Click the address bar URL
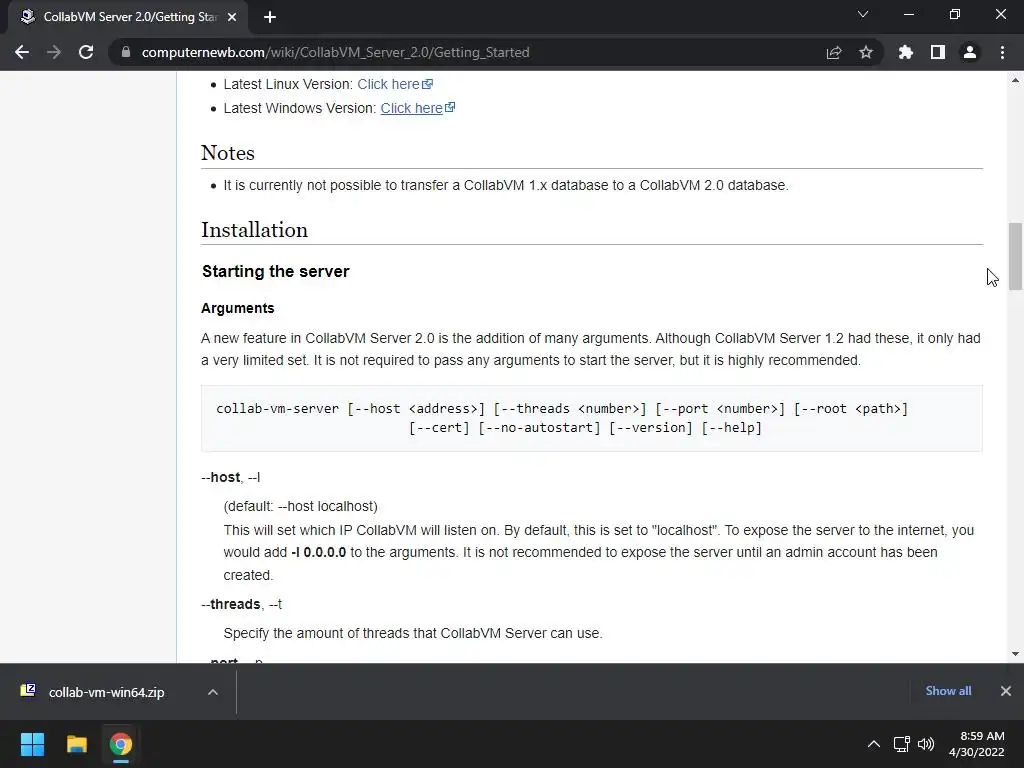The height and width of the screenshot is (768, 1024). coord(335,52)
